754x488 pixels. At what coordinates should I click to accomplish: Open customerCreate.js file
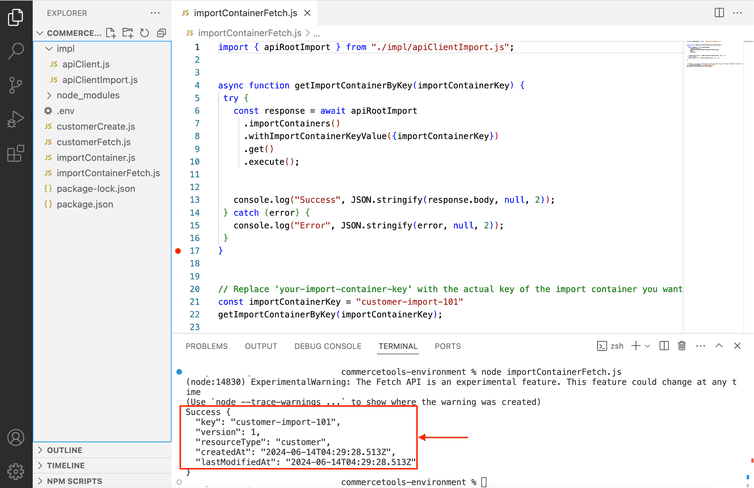click(95, 126)
